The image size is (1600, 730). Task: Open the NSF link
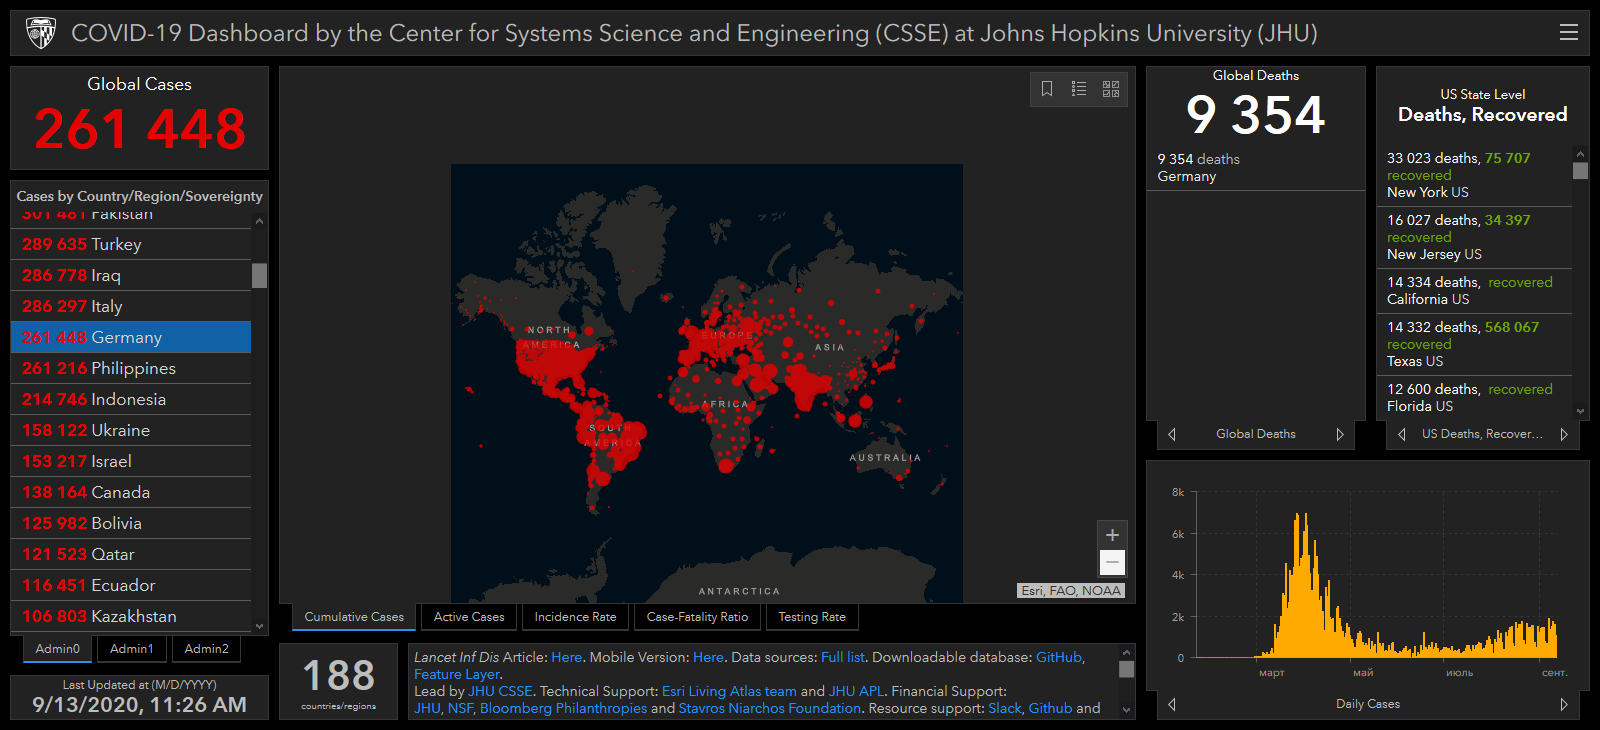tap(460, 708)
